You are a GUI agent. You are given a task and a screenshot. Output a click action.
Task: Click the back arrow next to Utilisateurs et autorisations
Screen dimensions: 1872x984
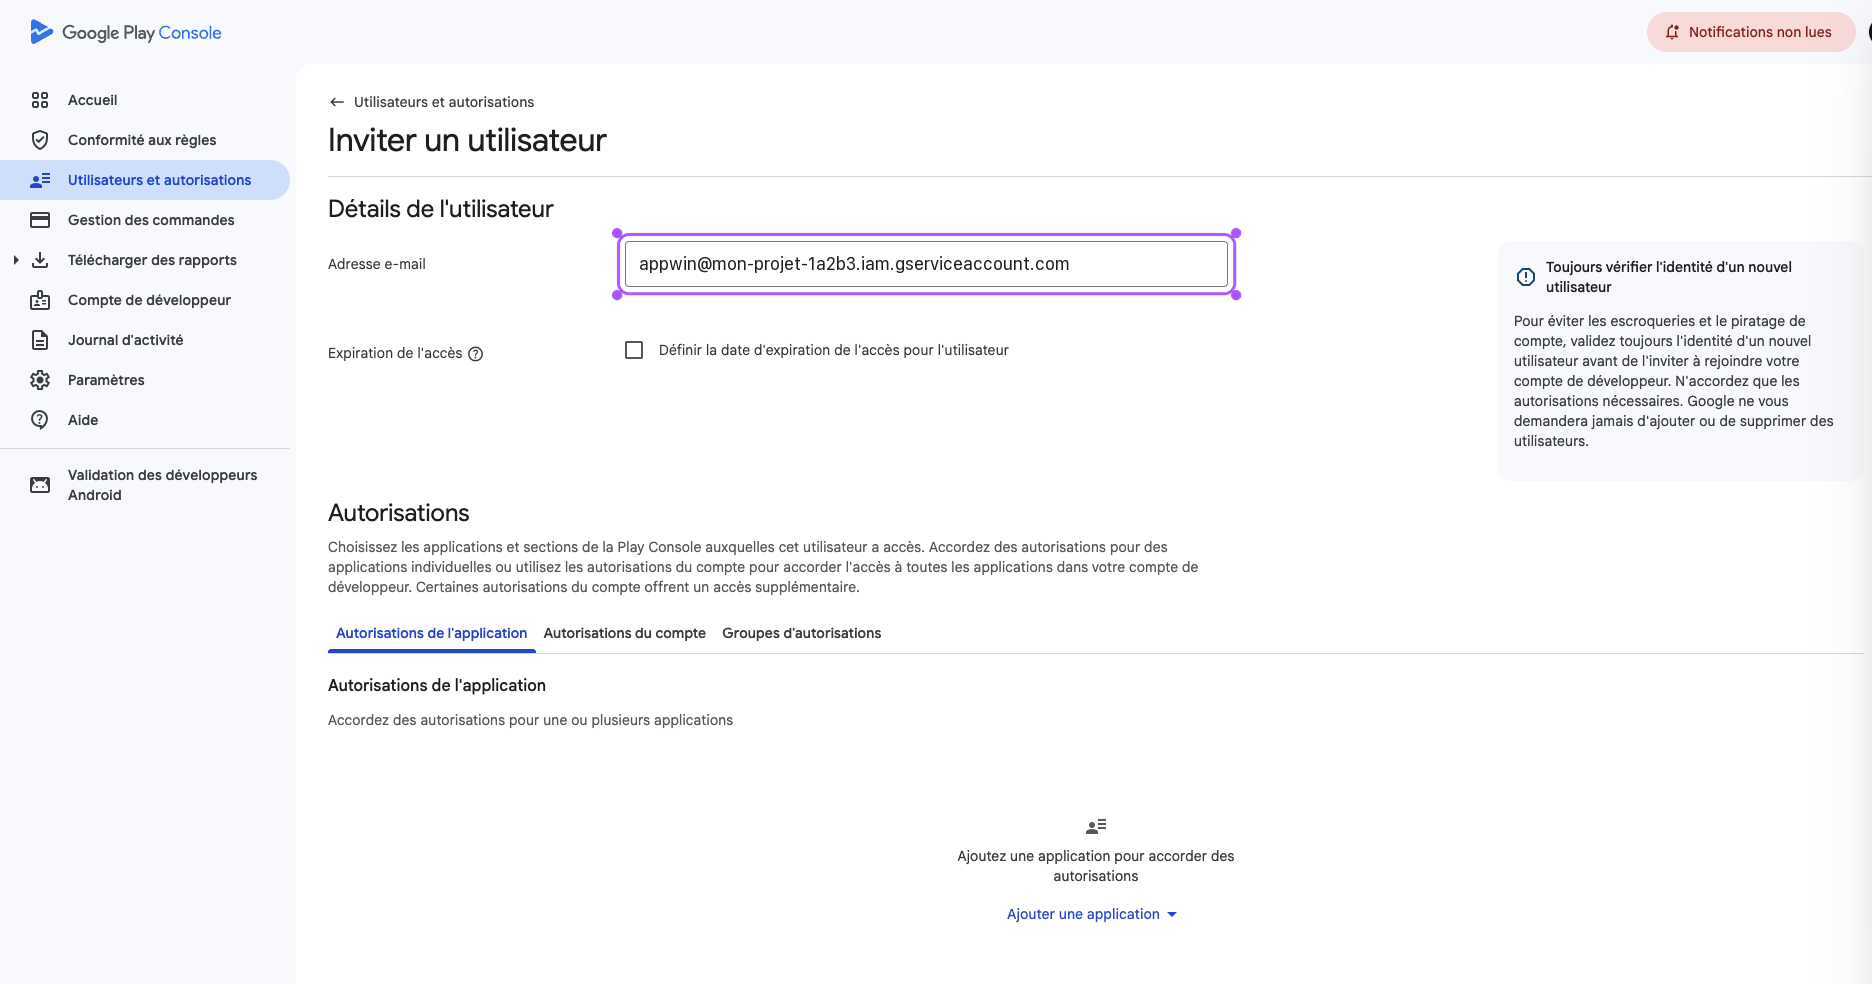(337, 102)
